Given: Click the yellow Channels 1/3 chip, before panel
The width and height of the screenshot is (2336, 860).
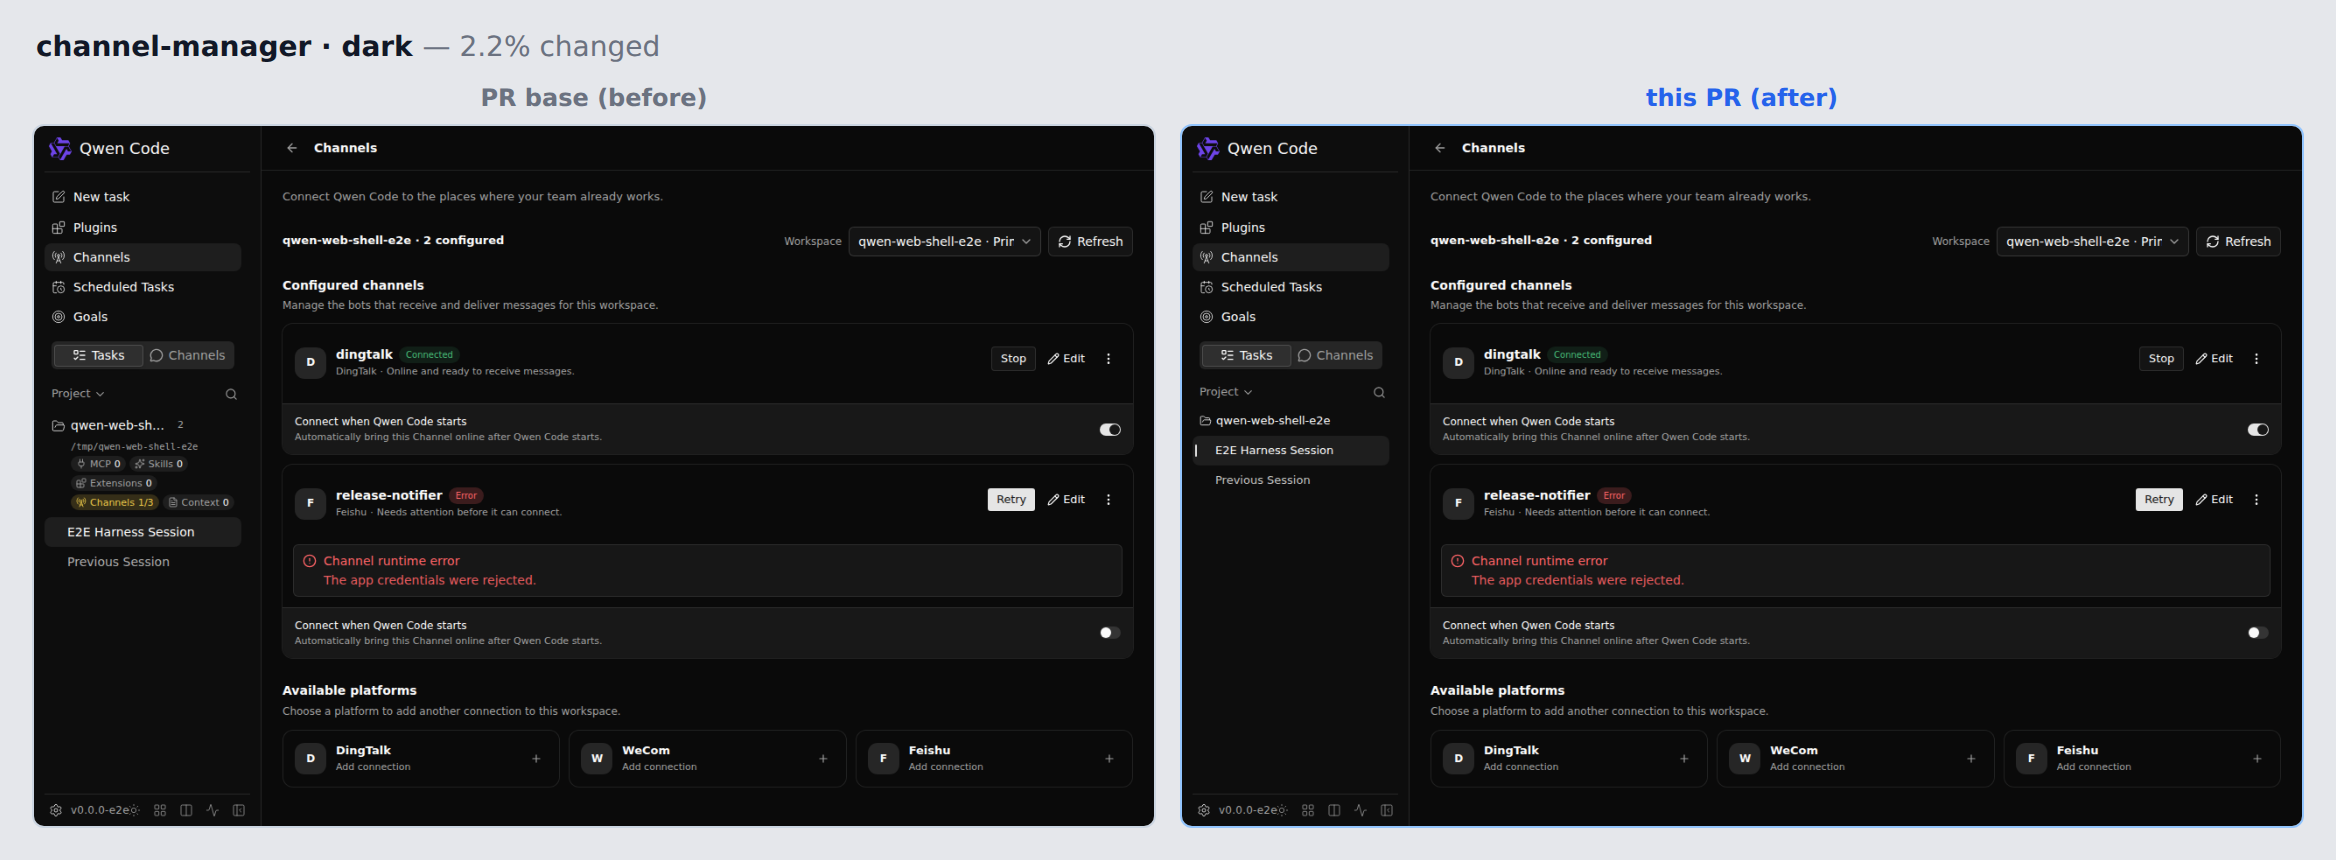Looking at the screenshot, I should (114, 503).
